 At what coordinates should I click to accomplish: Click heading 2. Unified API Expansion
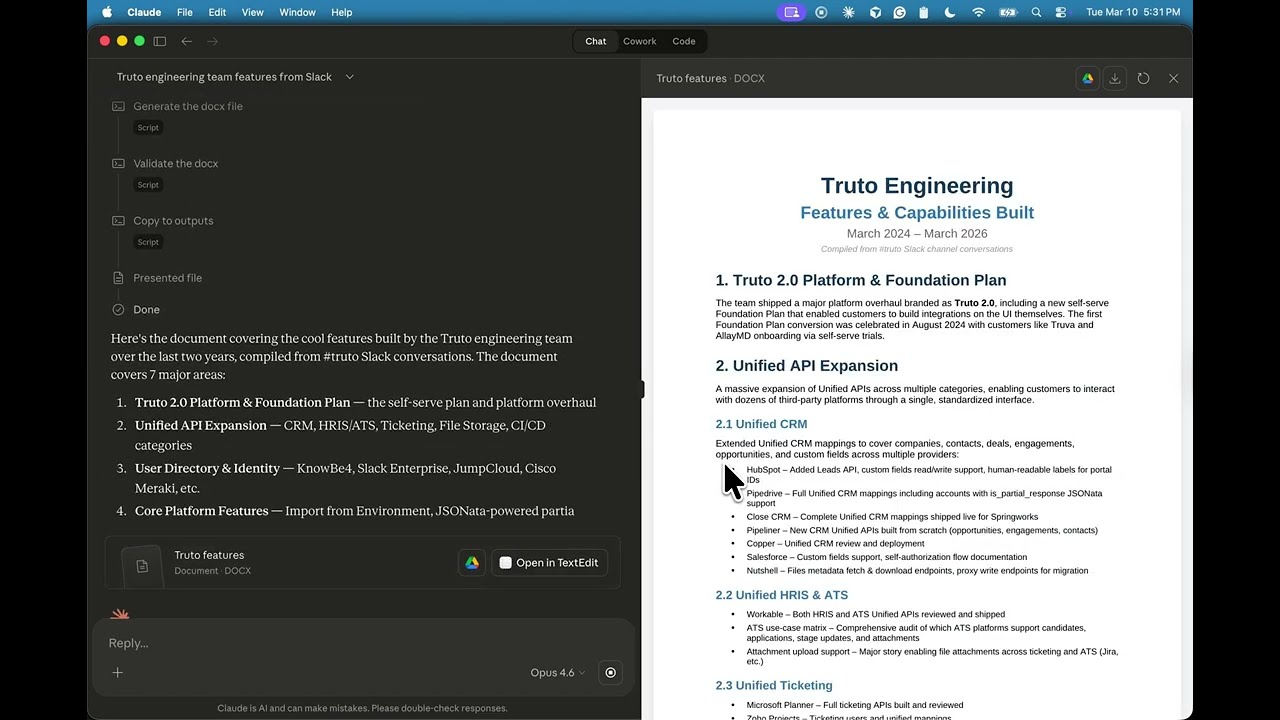(x=807, y=366)
